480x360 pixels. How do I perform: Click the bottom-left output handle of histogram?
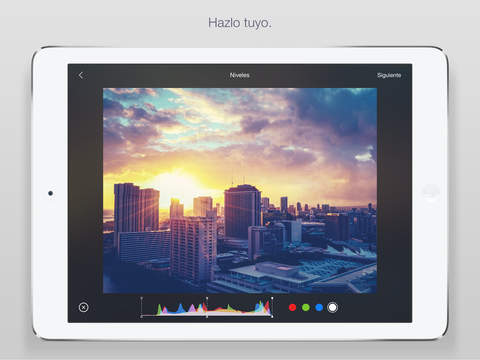(142, 316)
